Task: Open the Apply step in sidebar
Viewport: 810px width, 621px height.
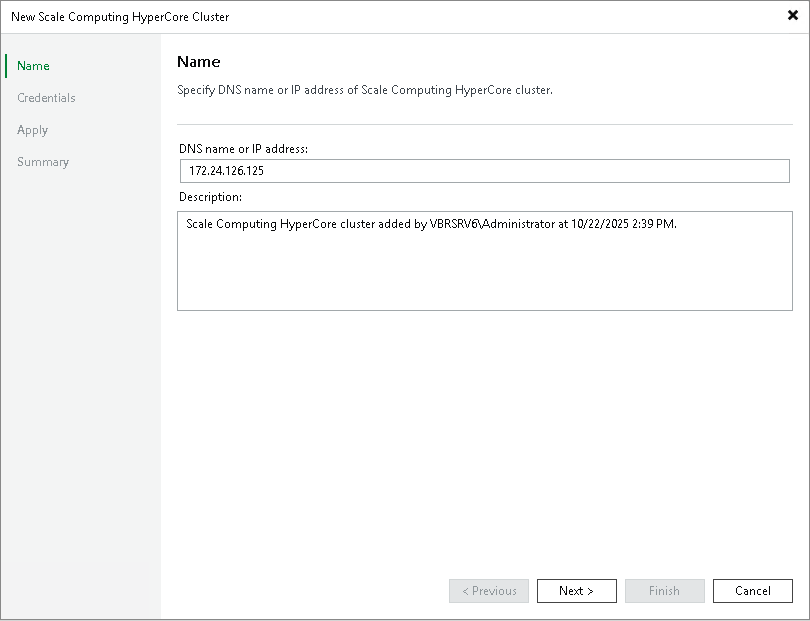Action: click(x=32, y=130)
